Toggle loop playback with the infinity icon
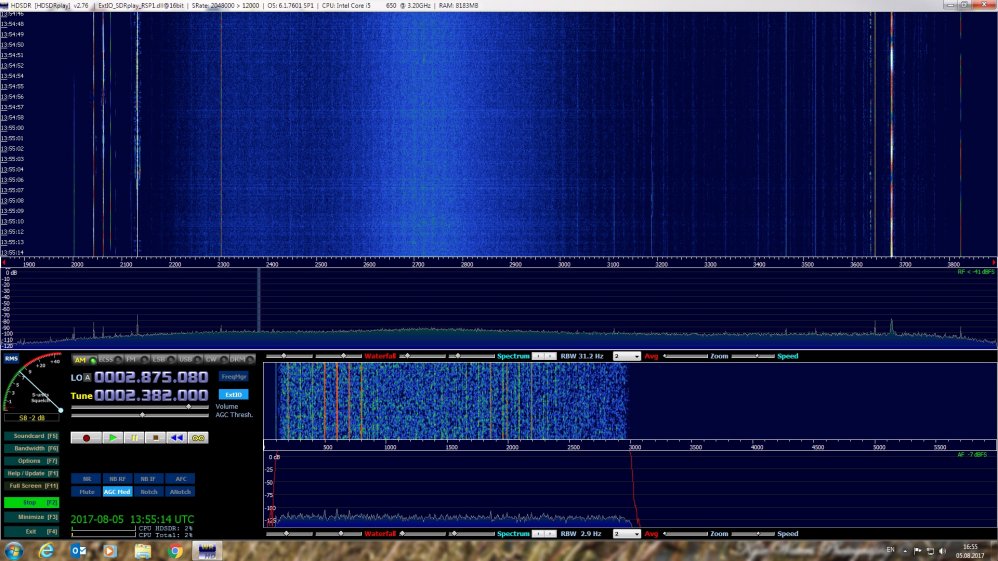Image resolution: width=998 pixels, height=561 pixels. point(198,438)
